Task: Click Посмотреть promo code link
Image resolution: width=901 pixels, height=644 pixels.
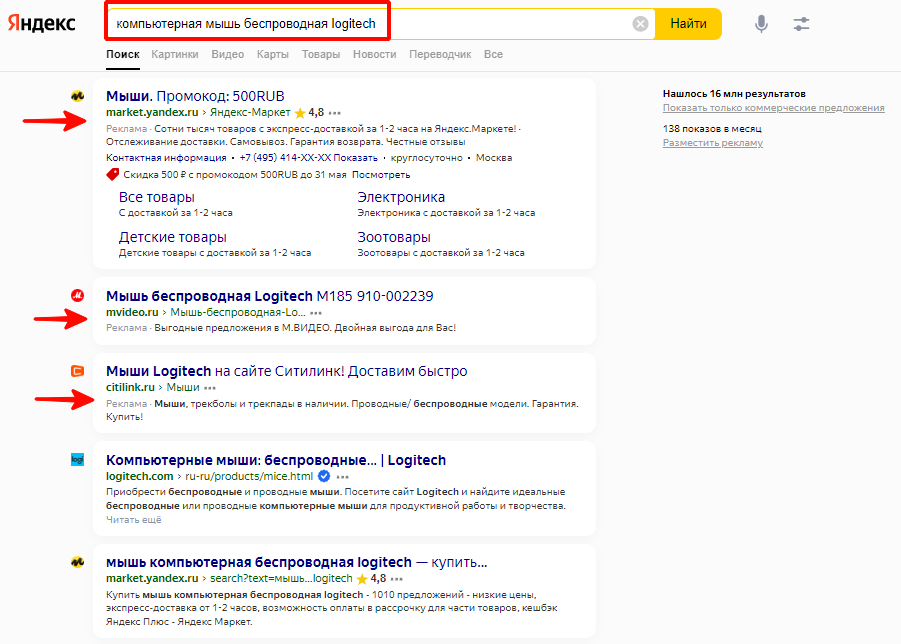Action: click(x=381, y=175)
